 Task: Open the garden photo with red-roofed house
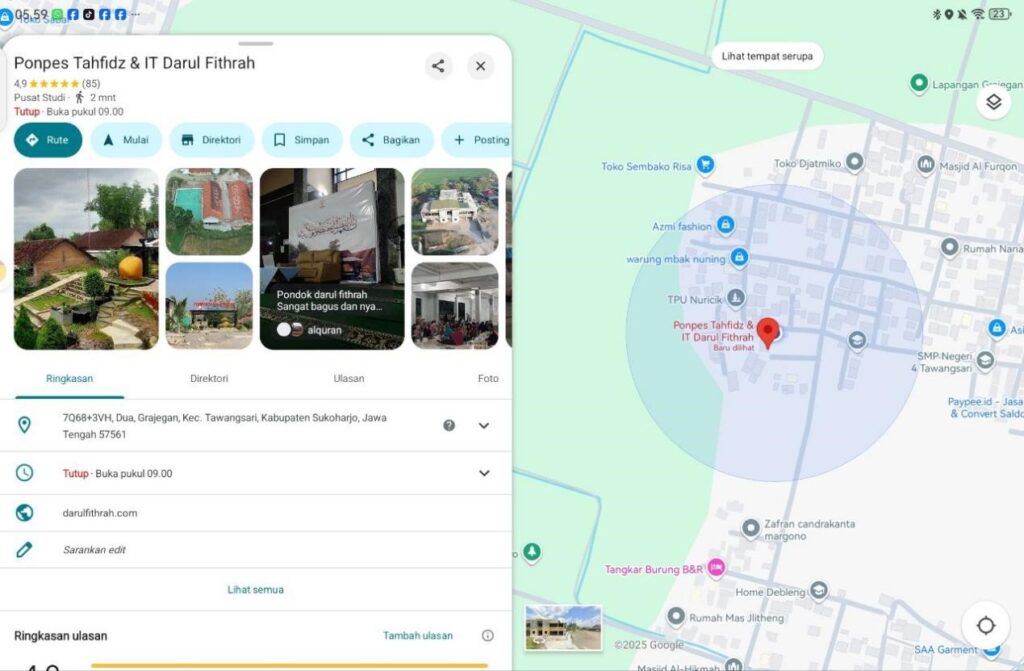86,259
